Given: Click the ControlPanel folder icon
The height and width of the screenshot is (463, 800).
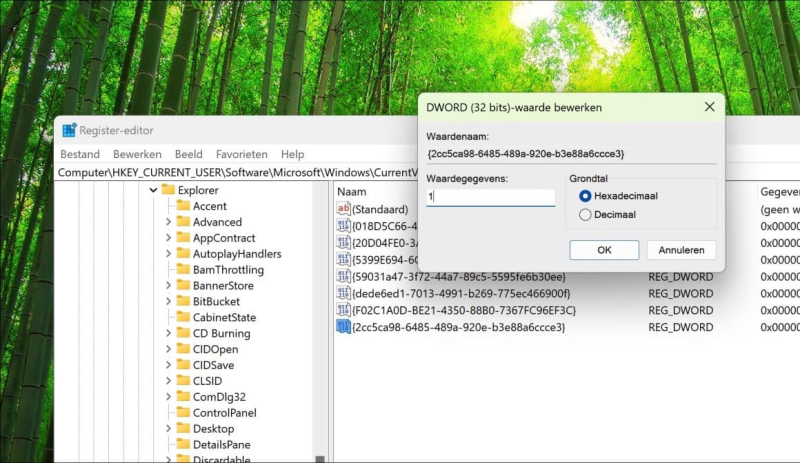Looking at the screenshot, I should (183, 413).
